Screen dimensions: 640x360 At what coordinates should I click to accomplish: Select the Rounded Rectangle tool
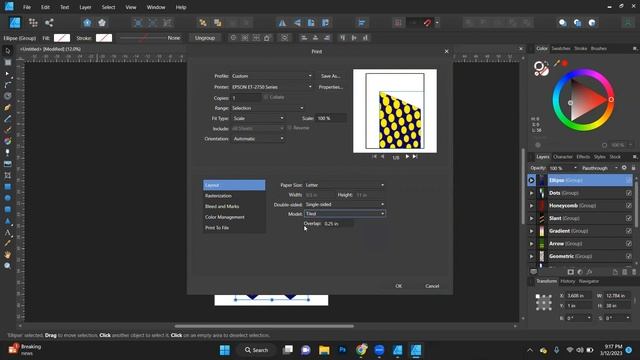point(7,209)
